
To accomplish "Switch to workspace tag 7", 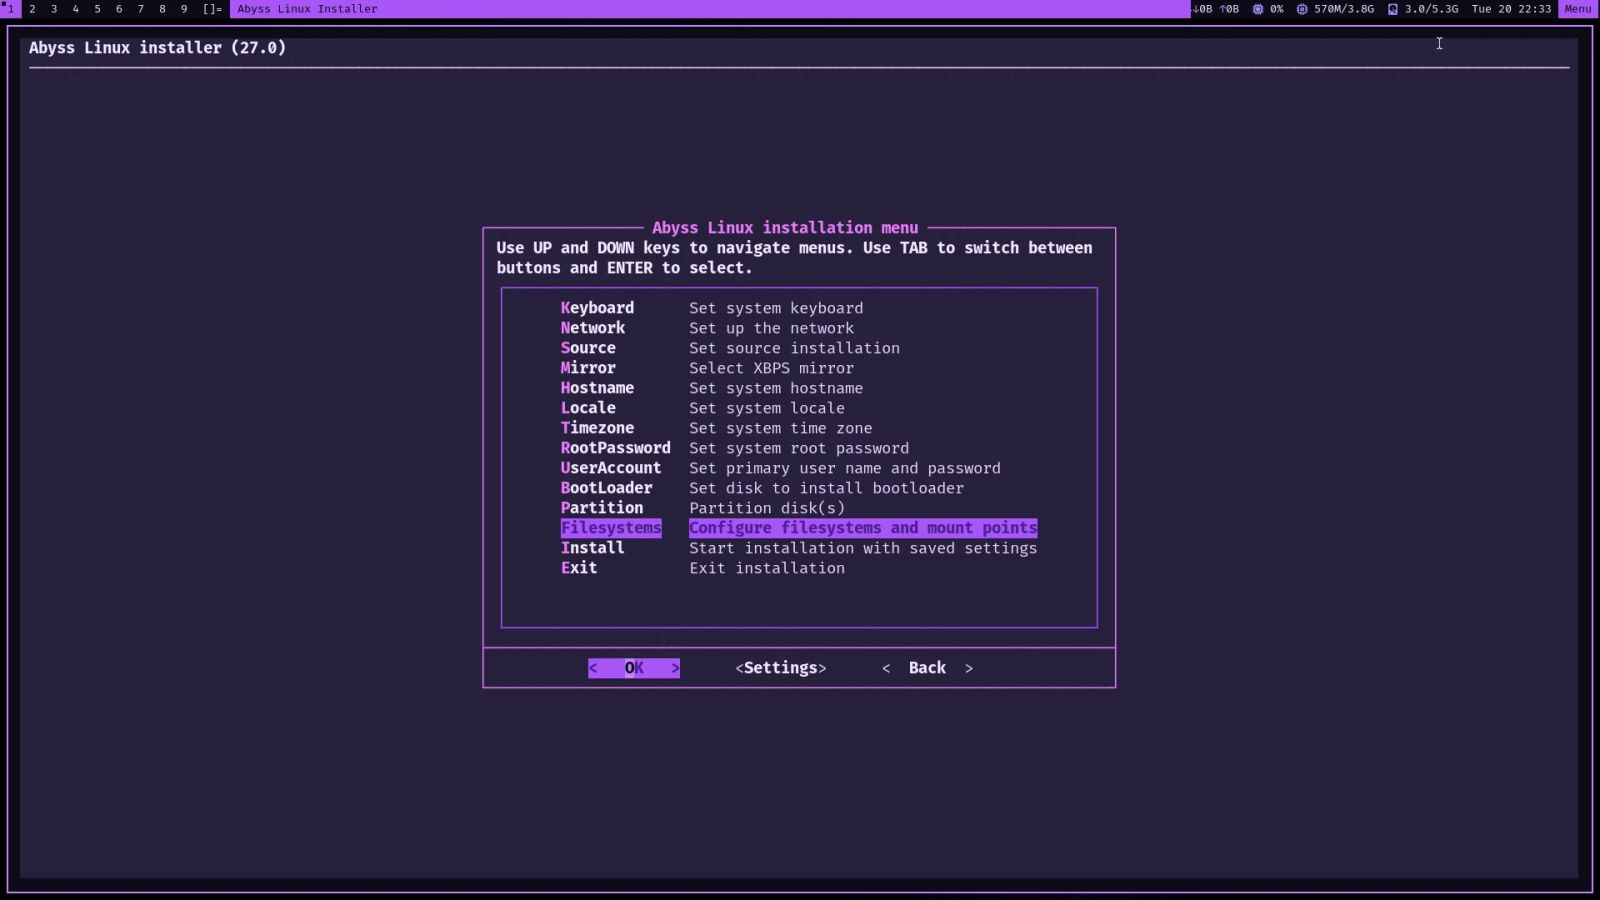I will [x=141, y=9].
